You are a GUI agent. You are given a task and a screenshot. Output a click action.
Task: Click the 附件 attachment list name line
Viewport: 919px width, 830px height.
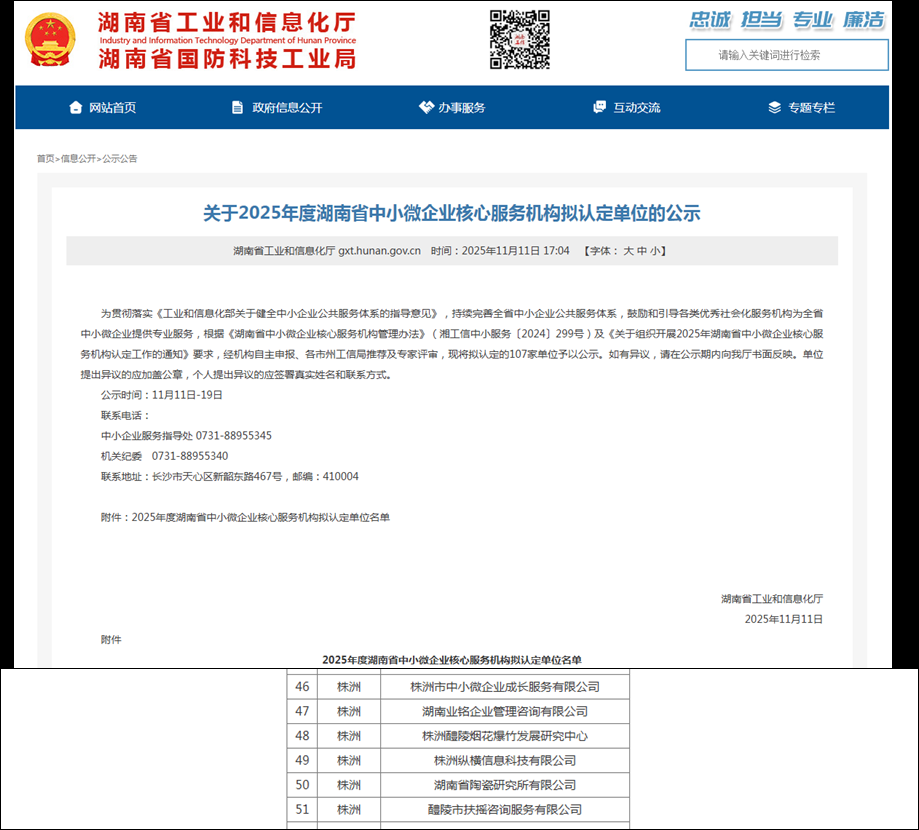pos(246,518)
